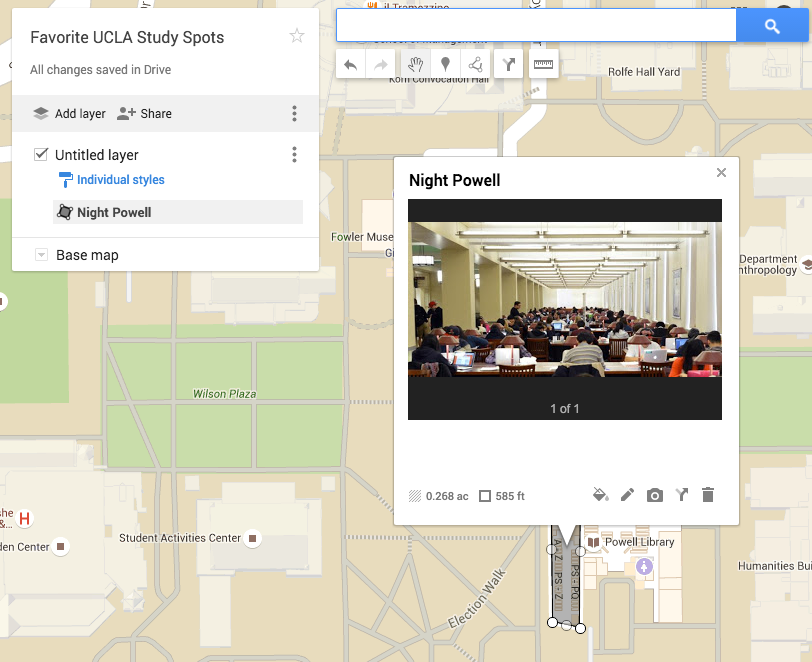Open the Night Powell library photo
The width and height of the screenshot is (812, 662).
pyautogui.click(x=564, y=299)
